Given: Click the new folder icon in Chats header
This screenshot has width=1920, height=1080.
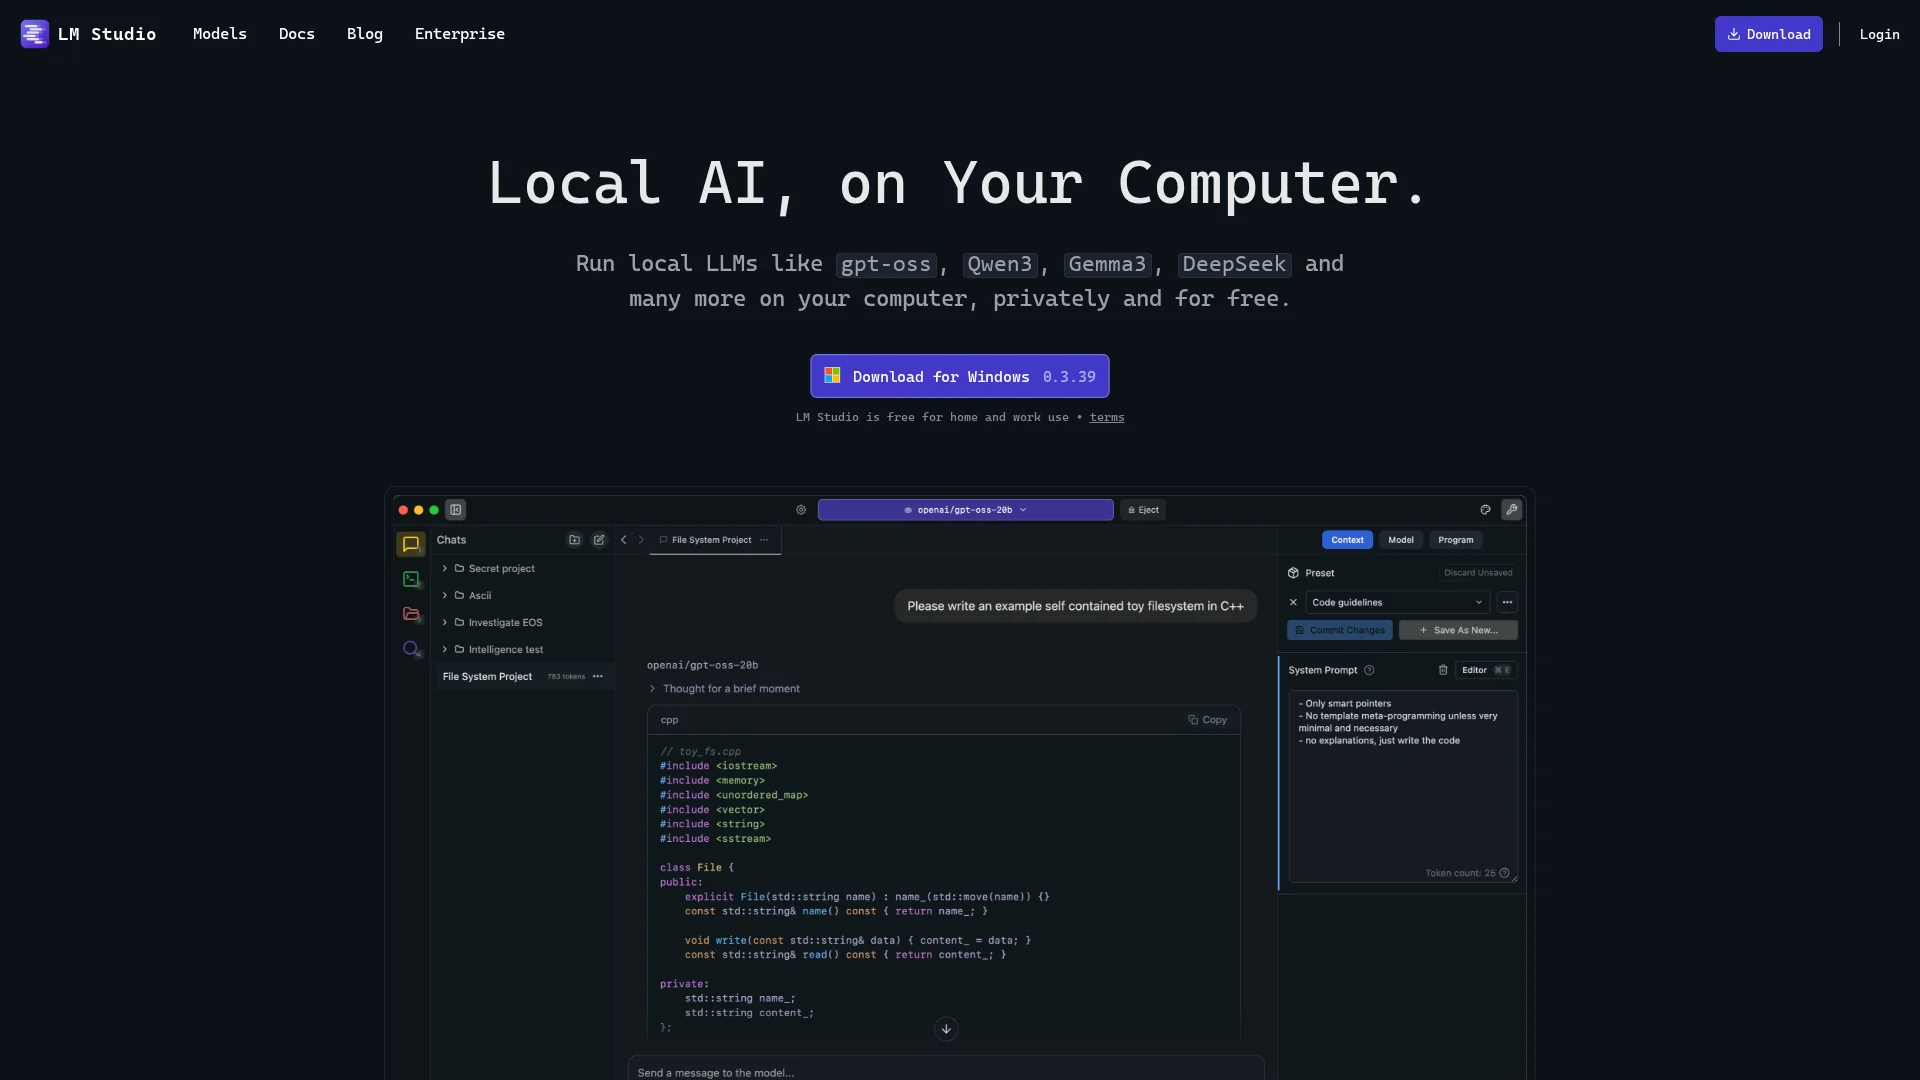Looking at the screenshot, I should tap(575, 540).
